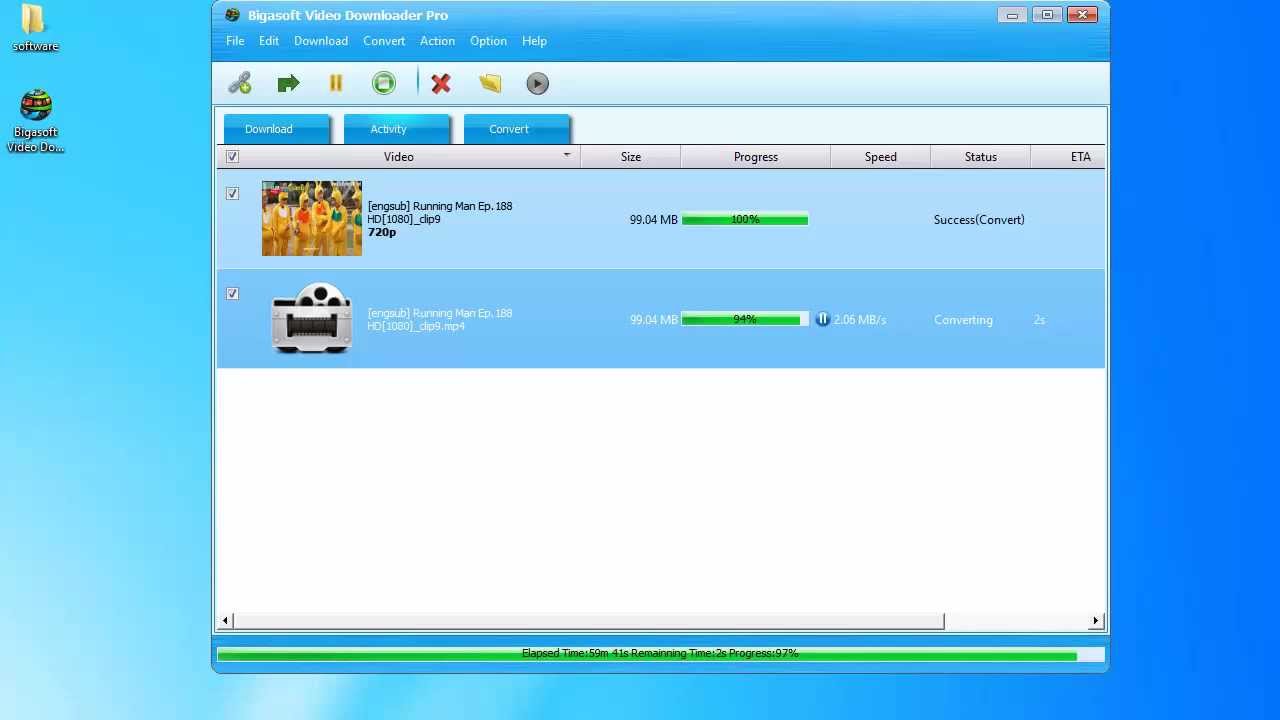Click the Success(Convert) status text
This screenshot has width=1280, height=720.
point(979,220)
